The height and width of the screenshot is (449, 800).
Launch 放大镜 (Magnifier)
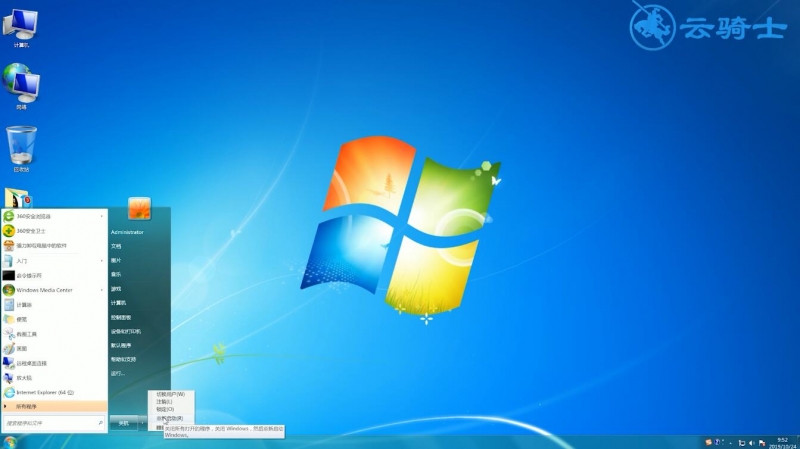tap(54, 378)
